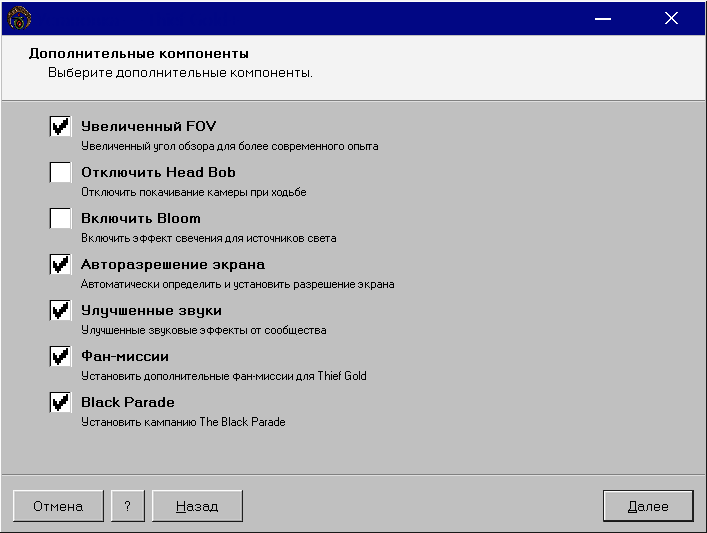Uncheck the Увеличенный FOV checkbox

pyautogui.click(x=60, y=126)
